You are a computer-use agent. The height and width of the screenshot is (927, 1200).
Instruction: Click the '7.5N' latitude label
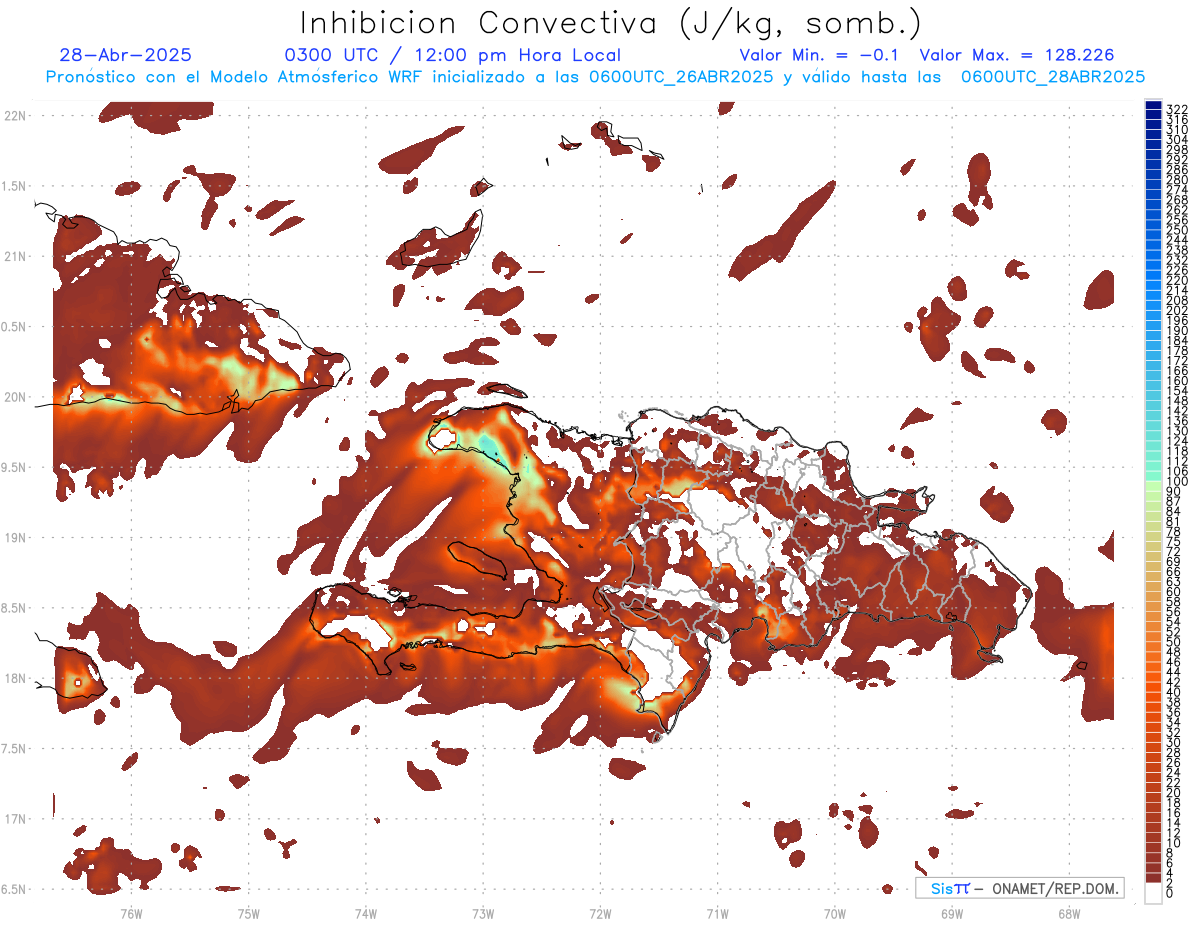pyautogui.click(x=15, y=749)
